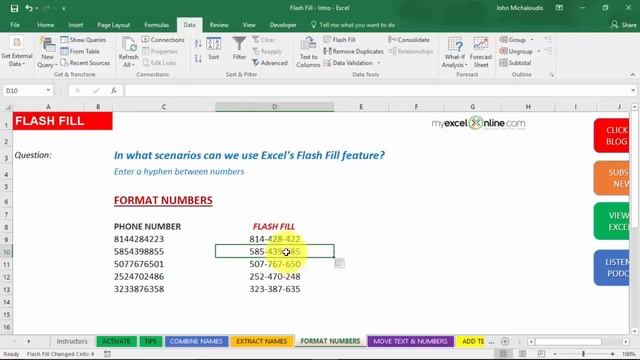Click Advanced filter
640x360 pixels.
point(270,63)
